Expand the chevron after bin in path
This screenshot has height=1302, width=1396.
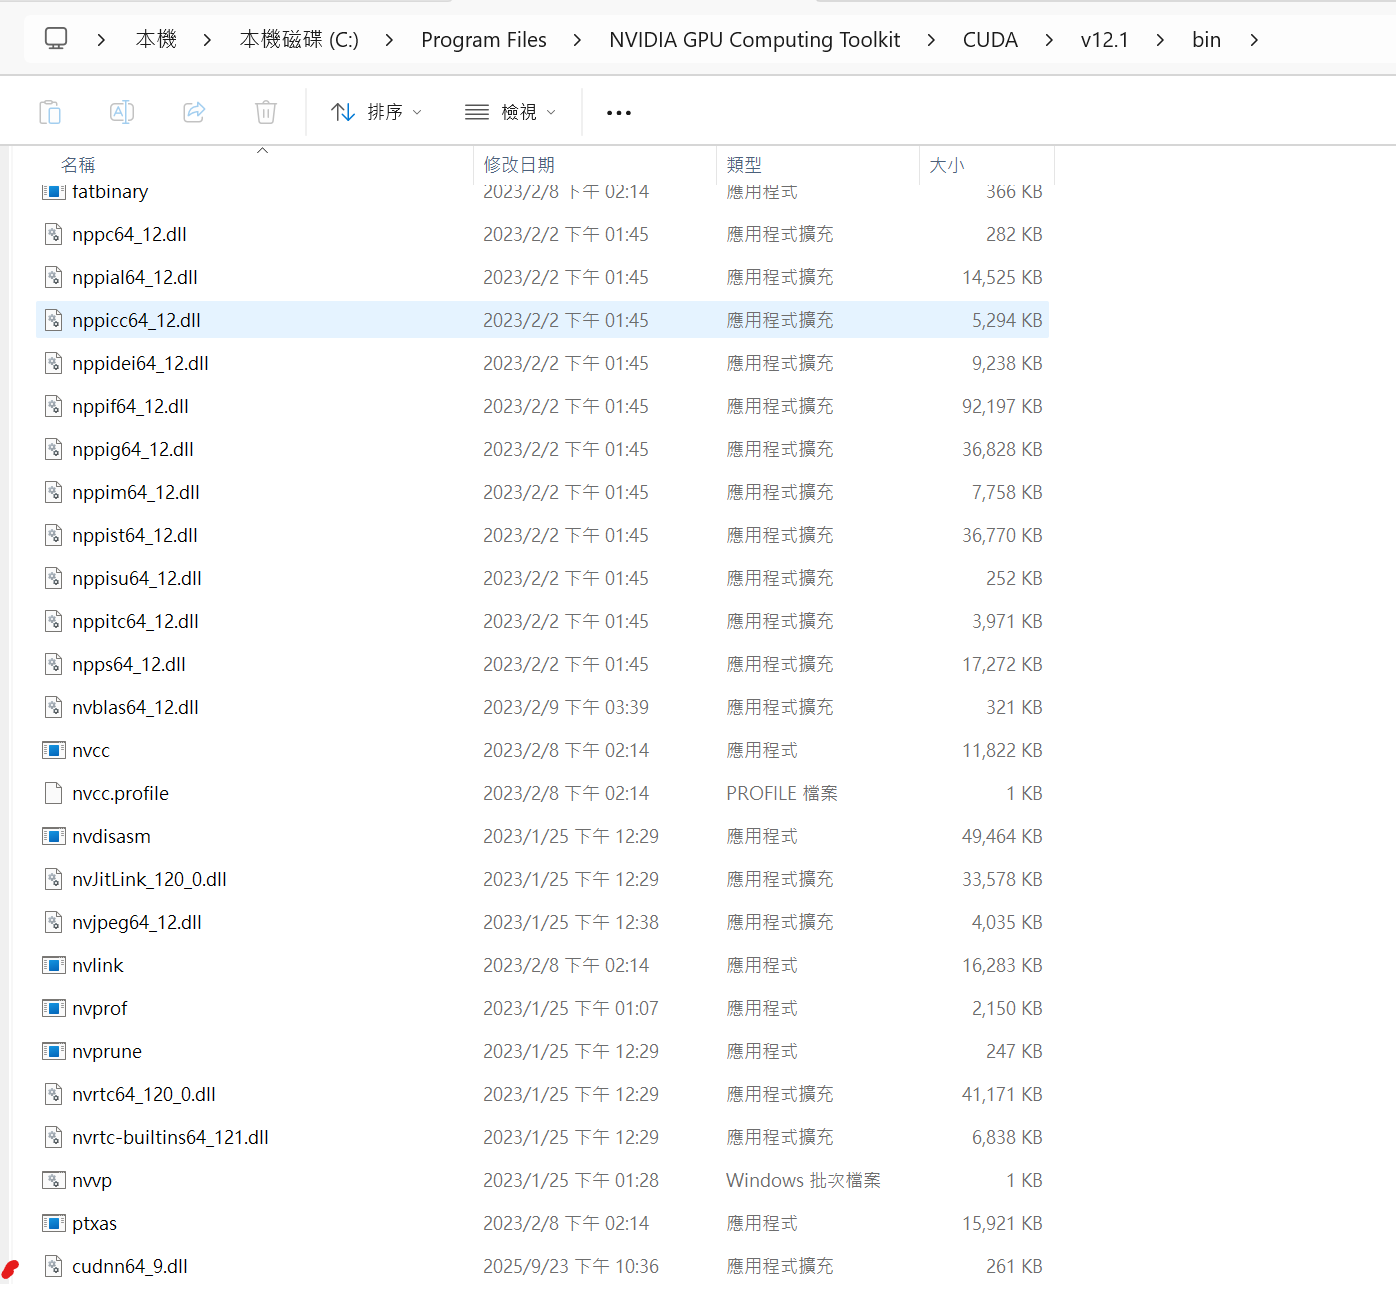coord(1254,40)
